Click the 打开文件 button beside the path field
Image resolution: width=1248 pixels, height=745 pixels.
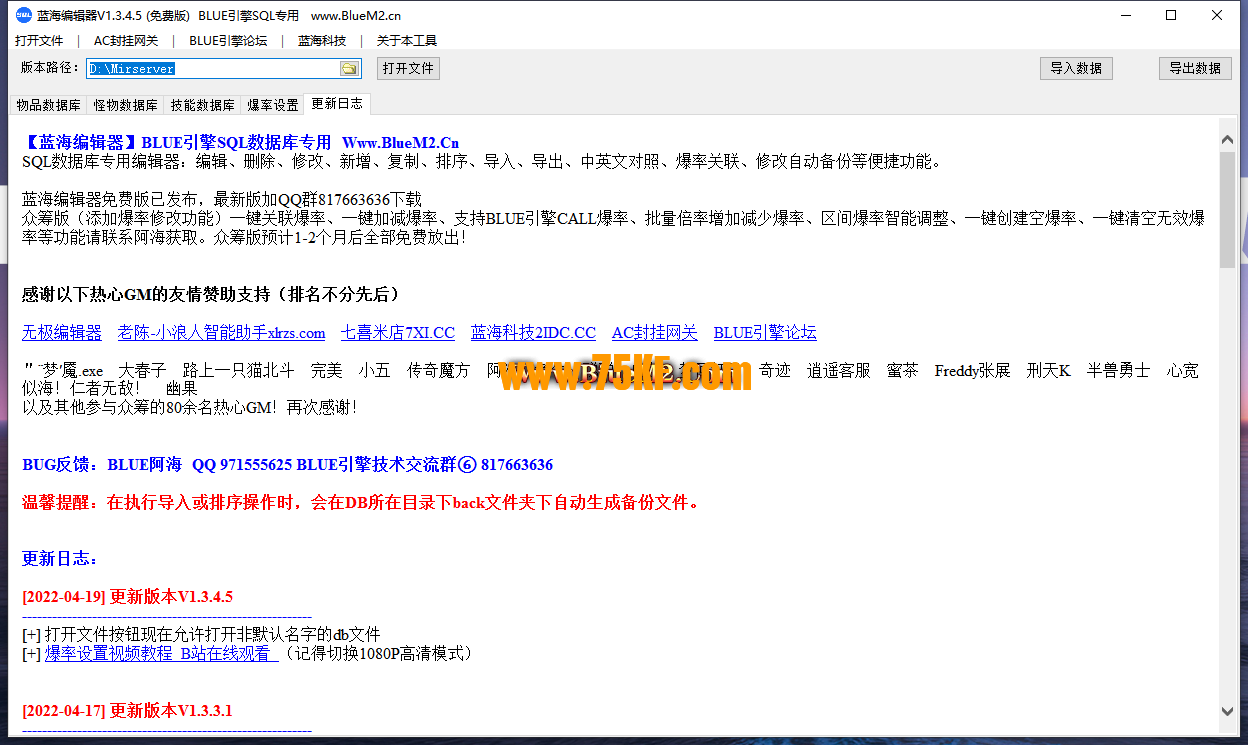click(408, 68)
